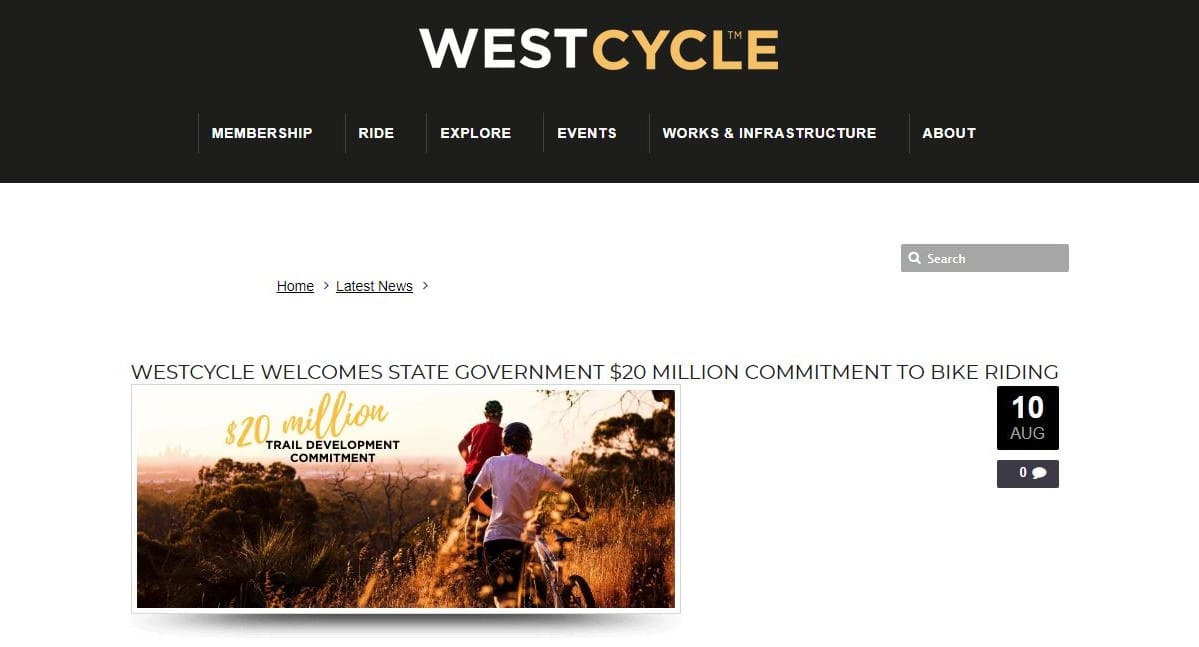Click the TM mark beside the logo
The height and width of the screenshot is (647, 1199).
[735, 35]
